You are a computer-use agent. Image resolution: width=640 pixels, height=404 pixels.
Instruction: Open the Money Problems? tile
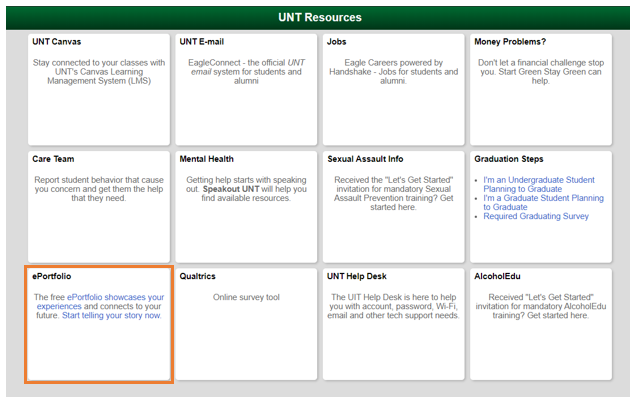click(541, 89)
